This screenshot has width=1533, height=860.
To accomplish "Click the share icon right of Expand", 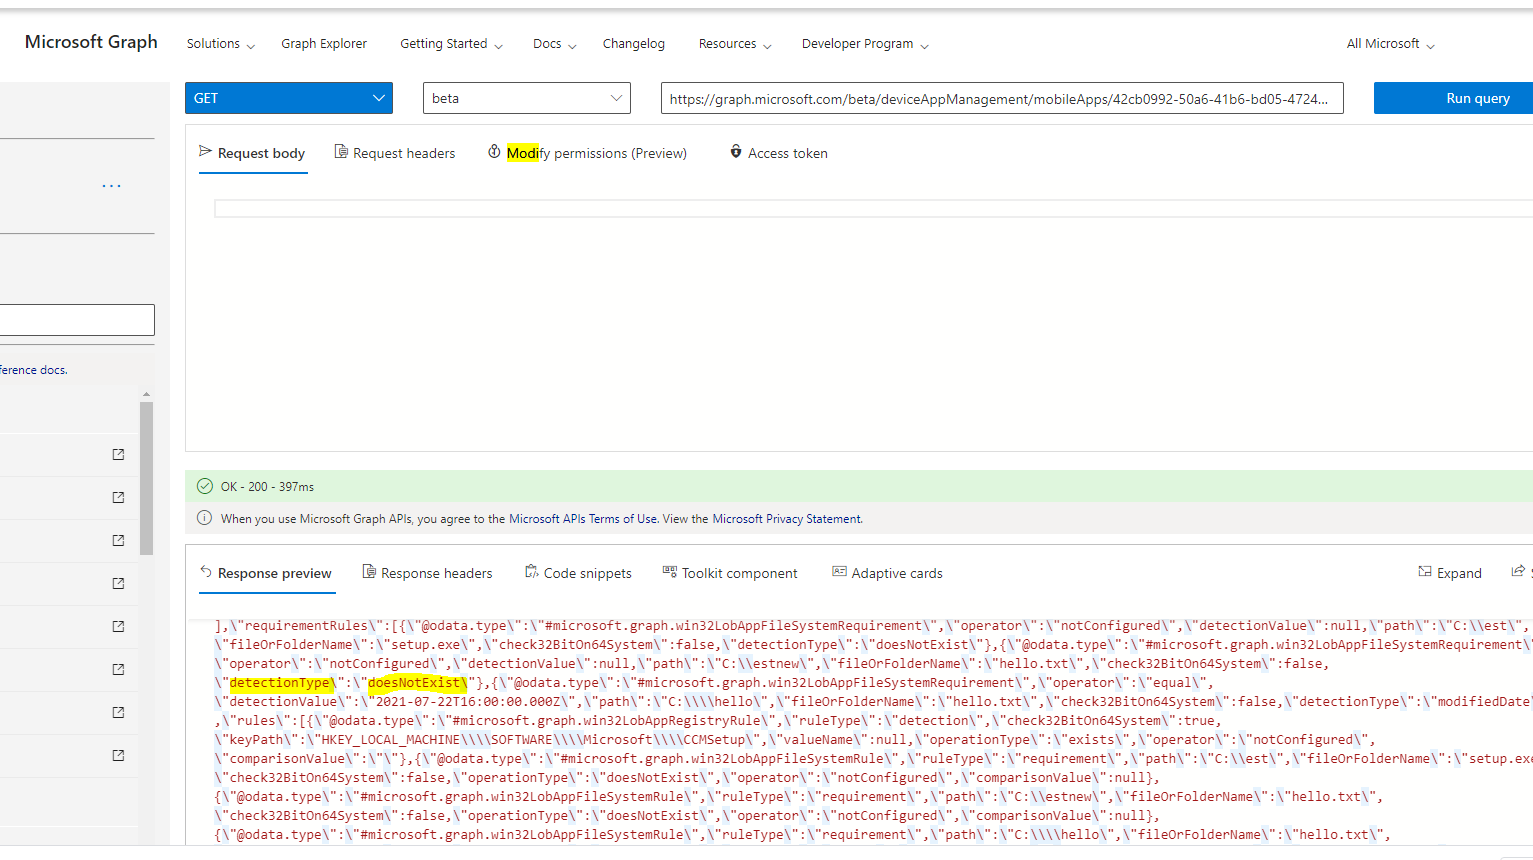I will pos(1518,571).
